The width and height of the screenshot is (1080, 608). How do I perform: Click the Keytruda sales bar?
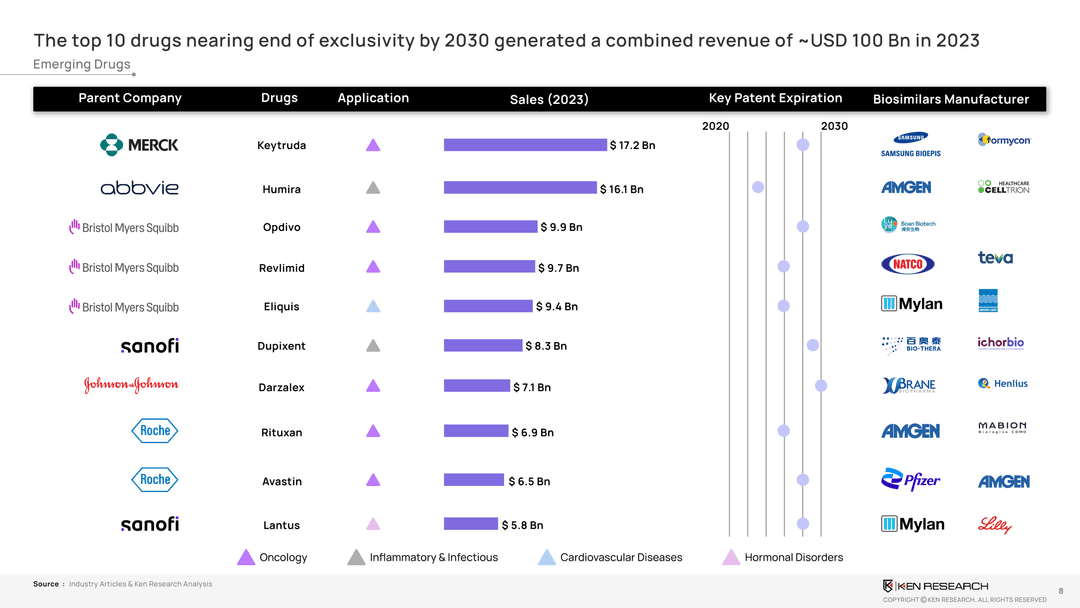tap(525, 145)
